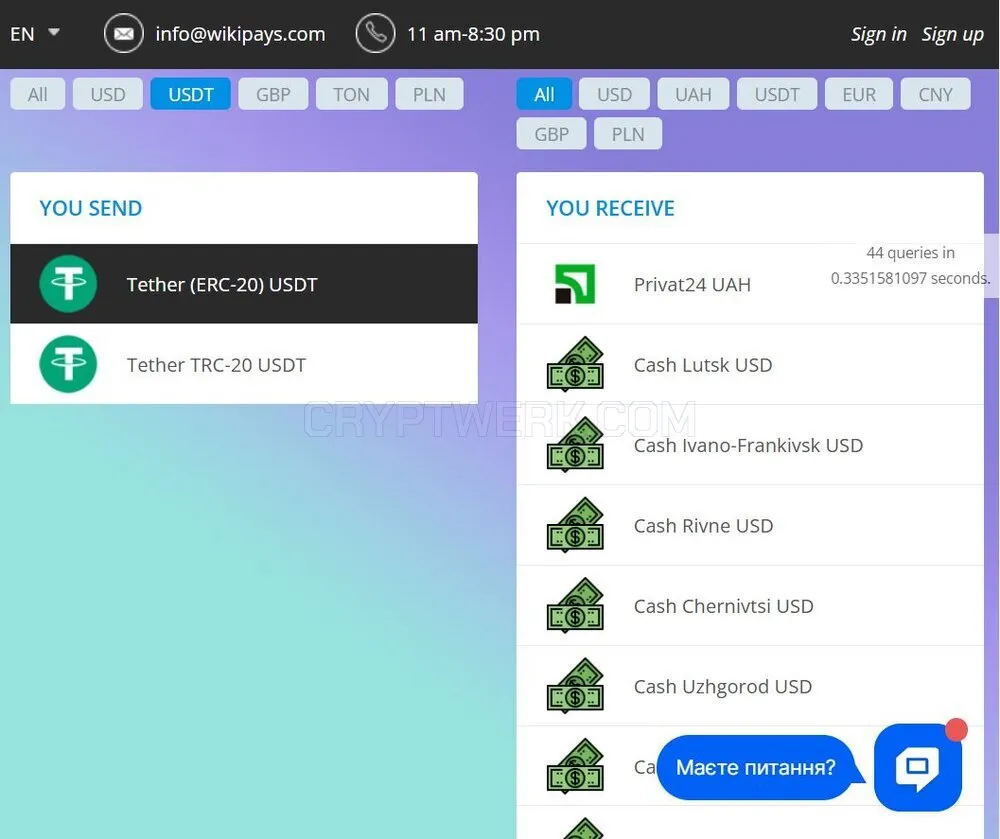Filter receive currencies by CNY
This screenshot has height=839, width=1000.
click(936, 94)
